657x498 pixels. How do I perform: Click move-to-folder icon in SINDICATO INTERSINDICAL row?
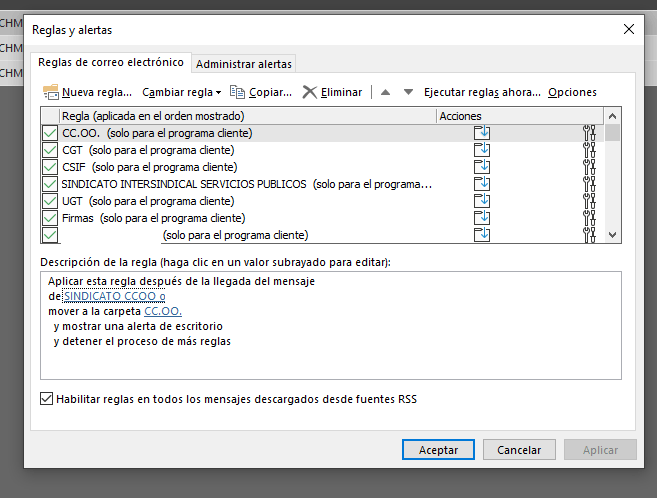482,183
